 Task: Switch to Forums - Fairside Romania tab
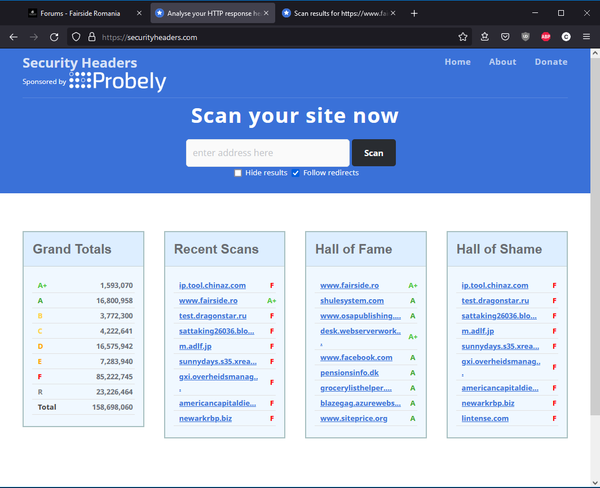80,13
